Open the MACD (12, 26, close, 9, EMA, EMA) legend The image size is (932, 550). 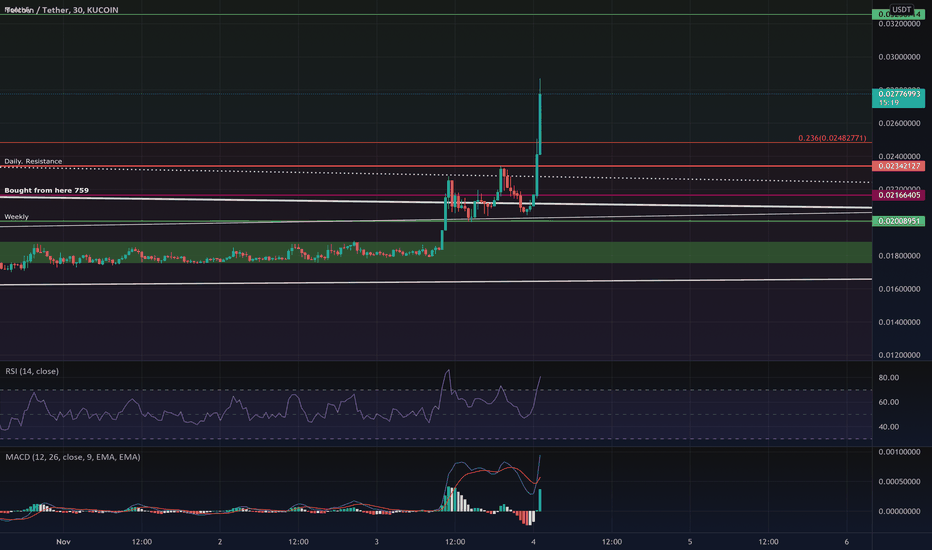pyautogui.click(x=73, y=457)
